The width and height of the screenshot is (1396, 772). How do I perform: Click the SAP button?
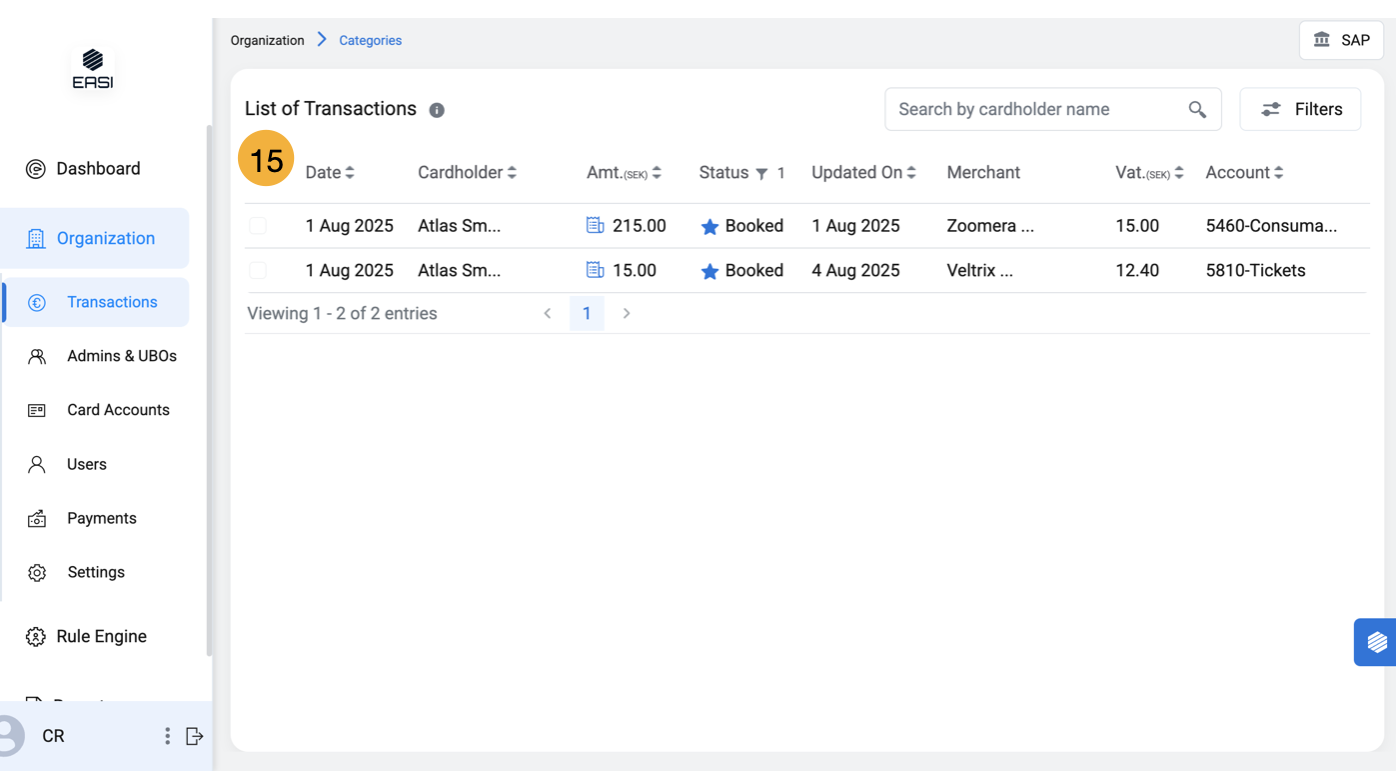click(1341, 40)
